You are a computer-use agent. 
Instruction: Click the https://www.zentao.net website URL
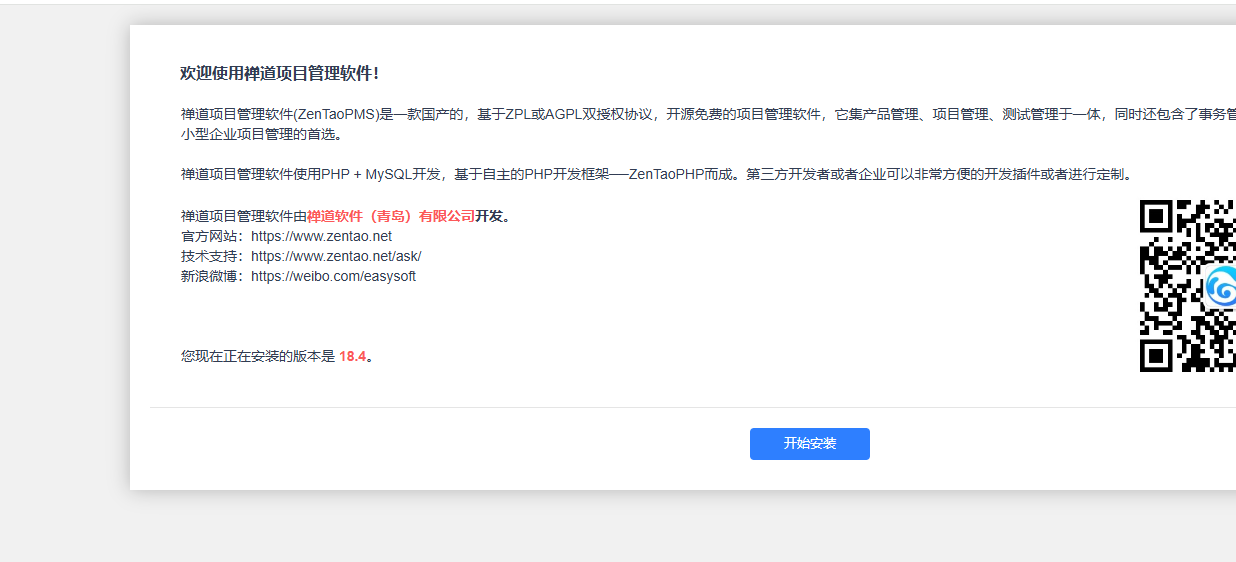321,236
